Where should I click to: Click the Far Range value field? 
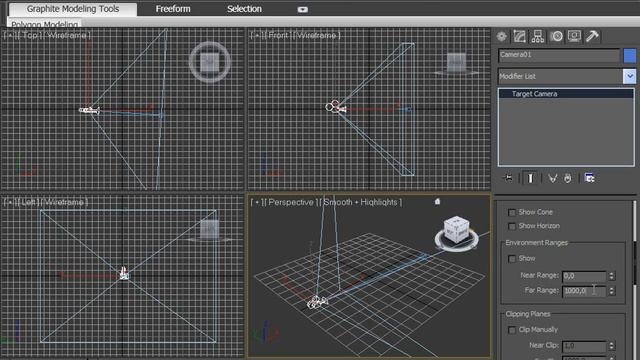click(x=584, y=291)
